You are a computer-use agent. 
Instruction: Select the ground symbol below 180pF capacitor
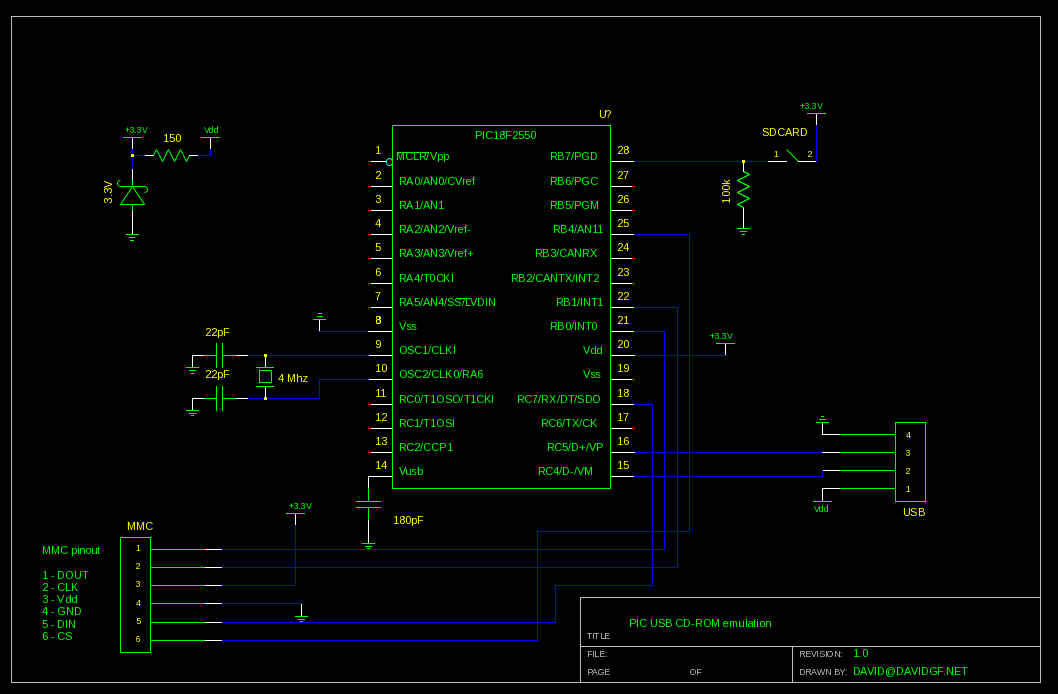tap(368, 546)
